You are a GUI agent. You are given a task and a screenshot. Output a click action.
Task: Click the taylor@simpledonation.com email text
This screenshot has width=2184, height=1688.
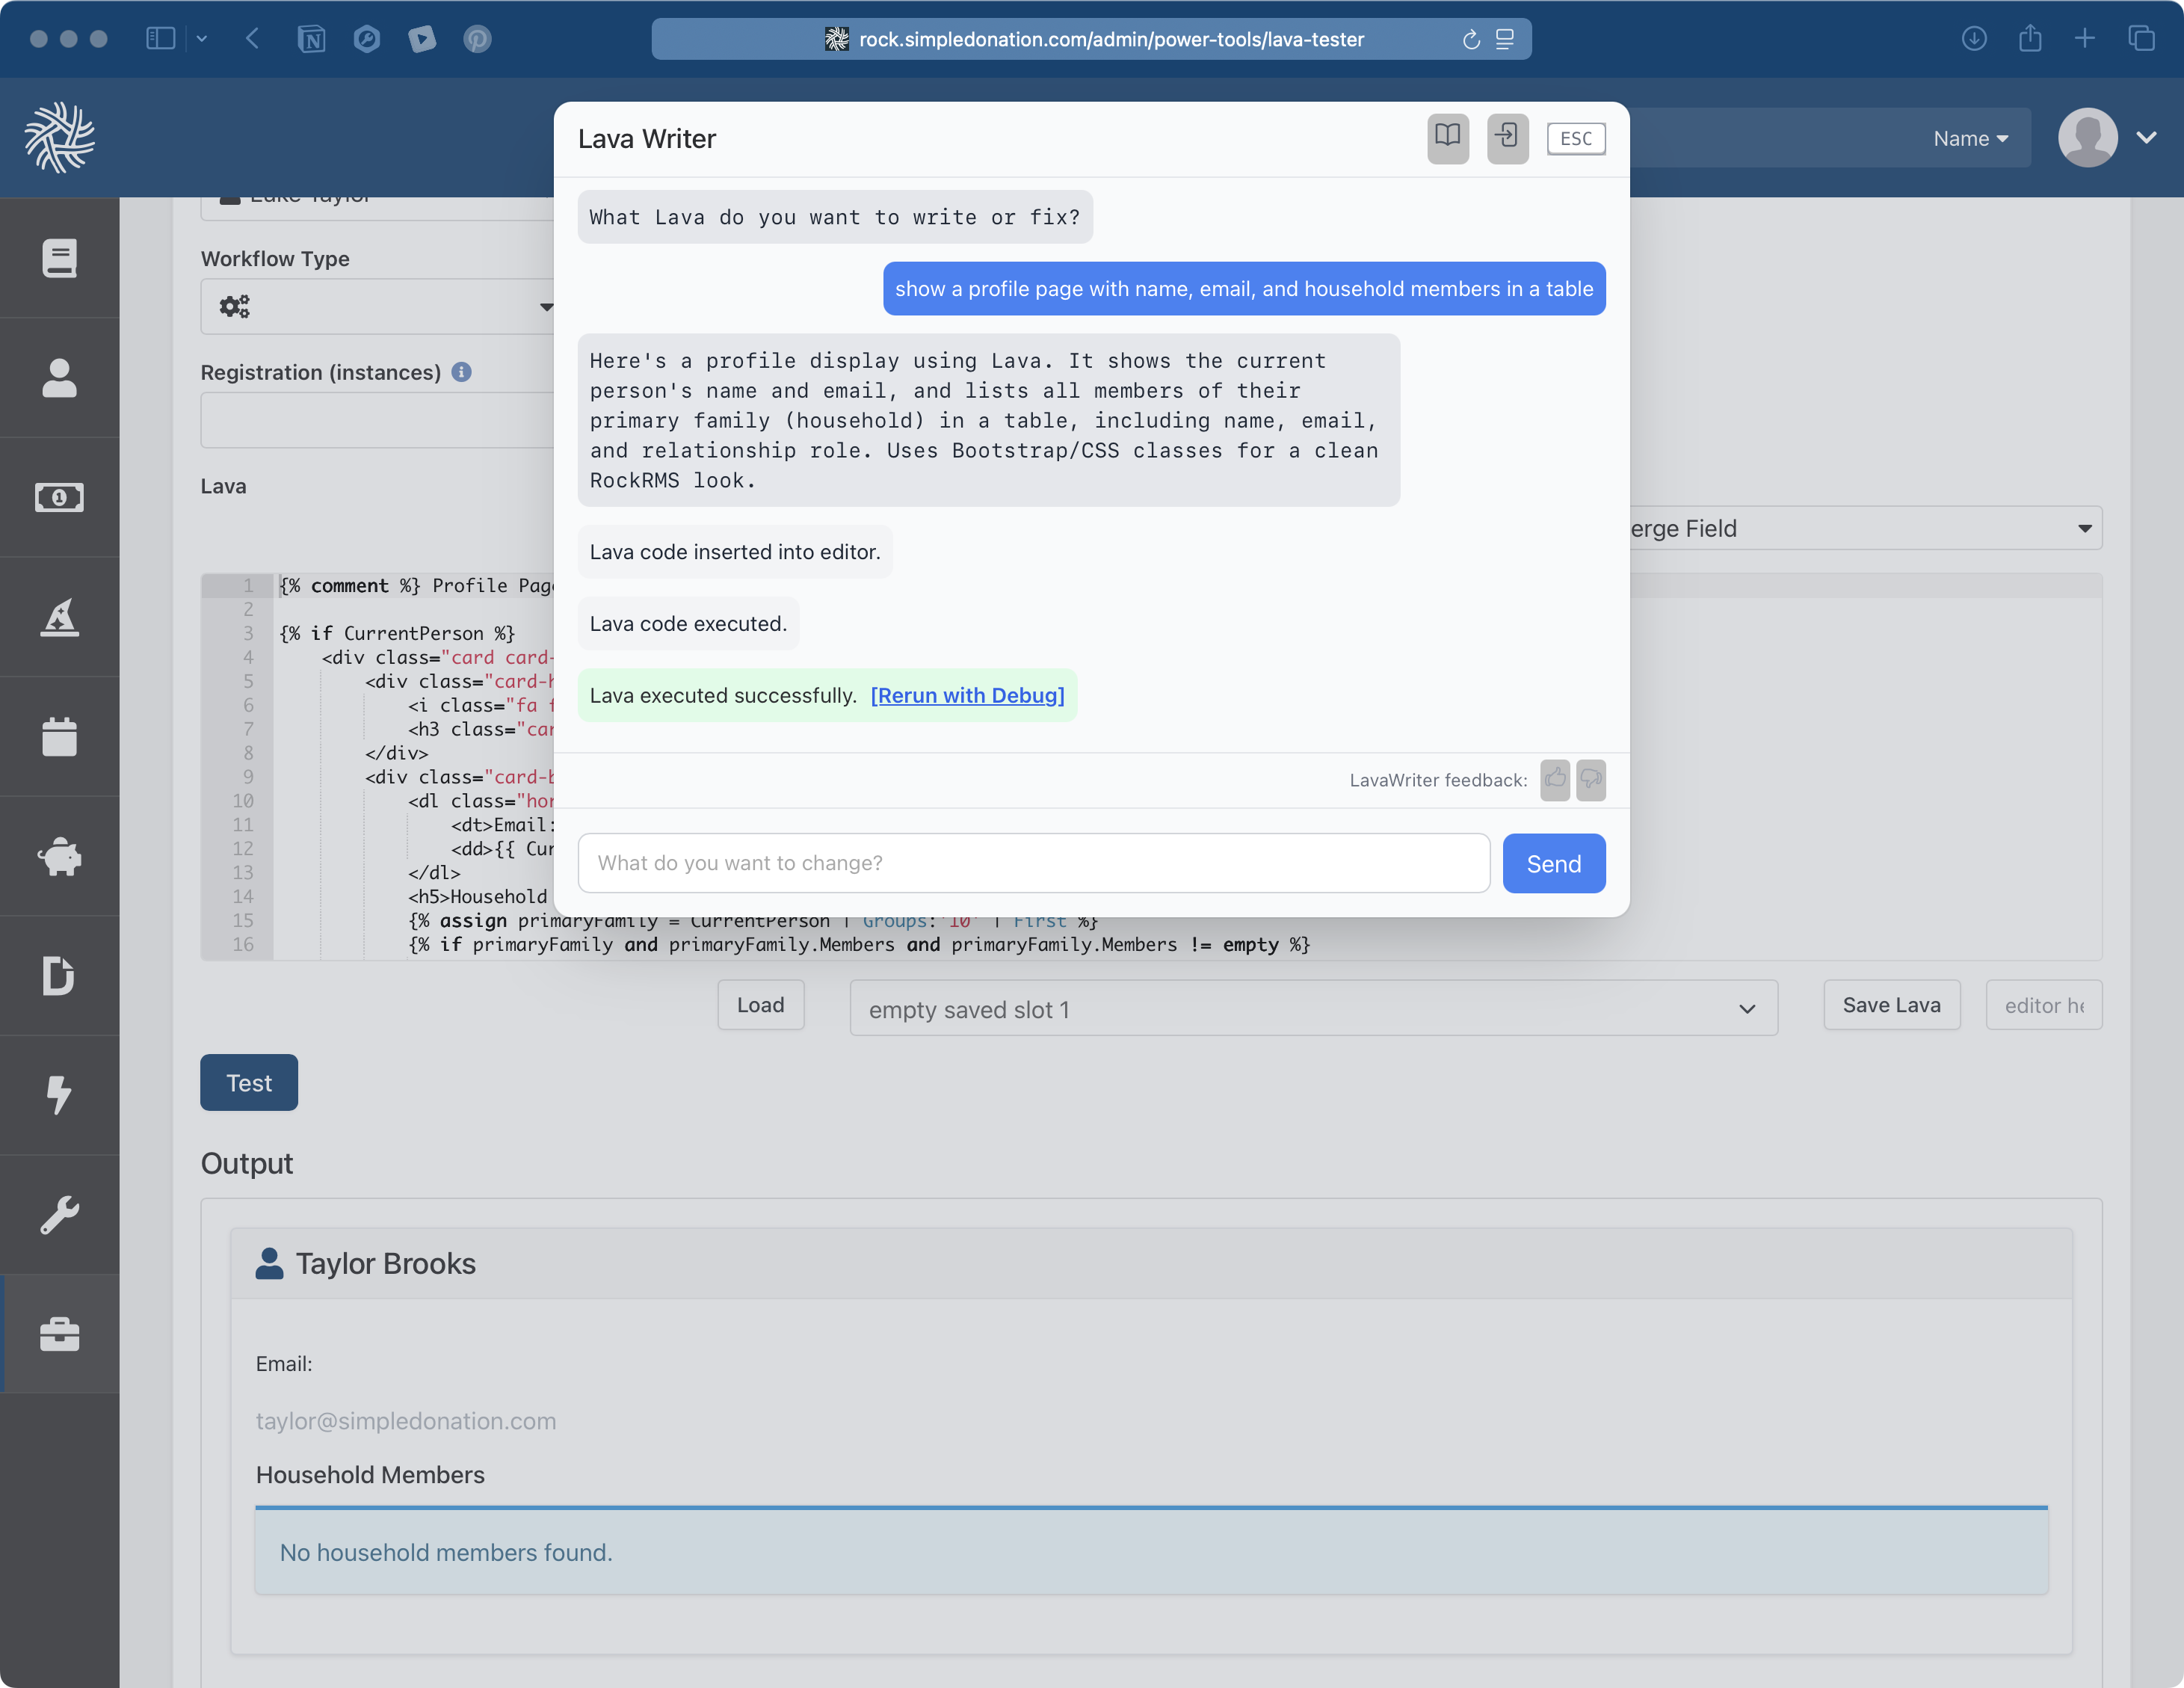point(406,1421)
